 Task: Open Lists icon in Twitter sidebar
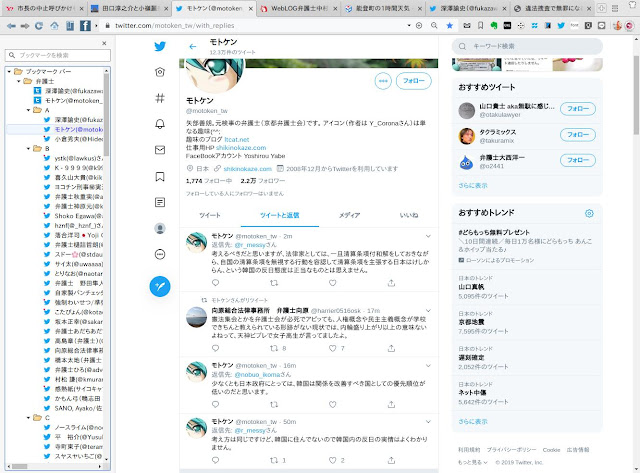point(160,202)
